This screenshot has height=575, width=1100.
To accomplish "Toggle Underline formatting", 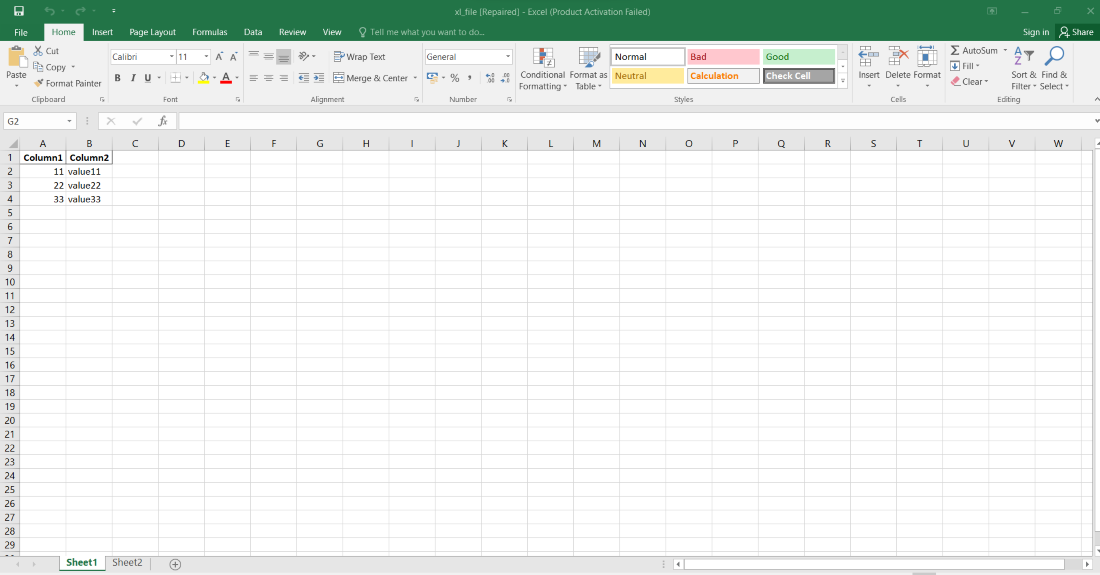I will tap(147, 78).
